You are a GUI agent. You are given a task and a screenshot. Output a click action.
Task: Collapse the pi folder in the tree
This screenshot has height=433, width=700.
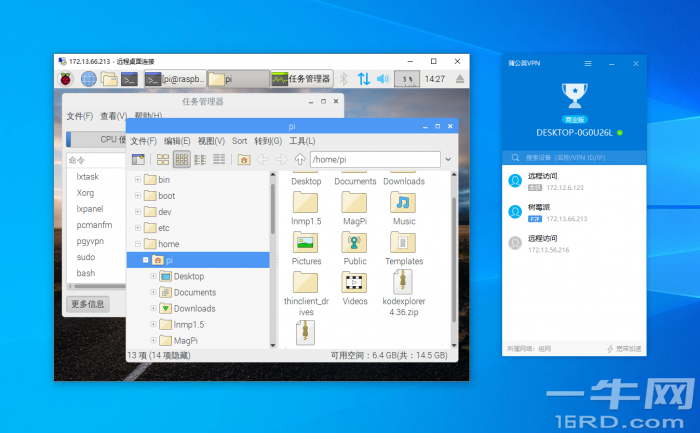click(x=146, y=260)
